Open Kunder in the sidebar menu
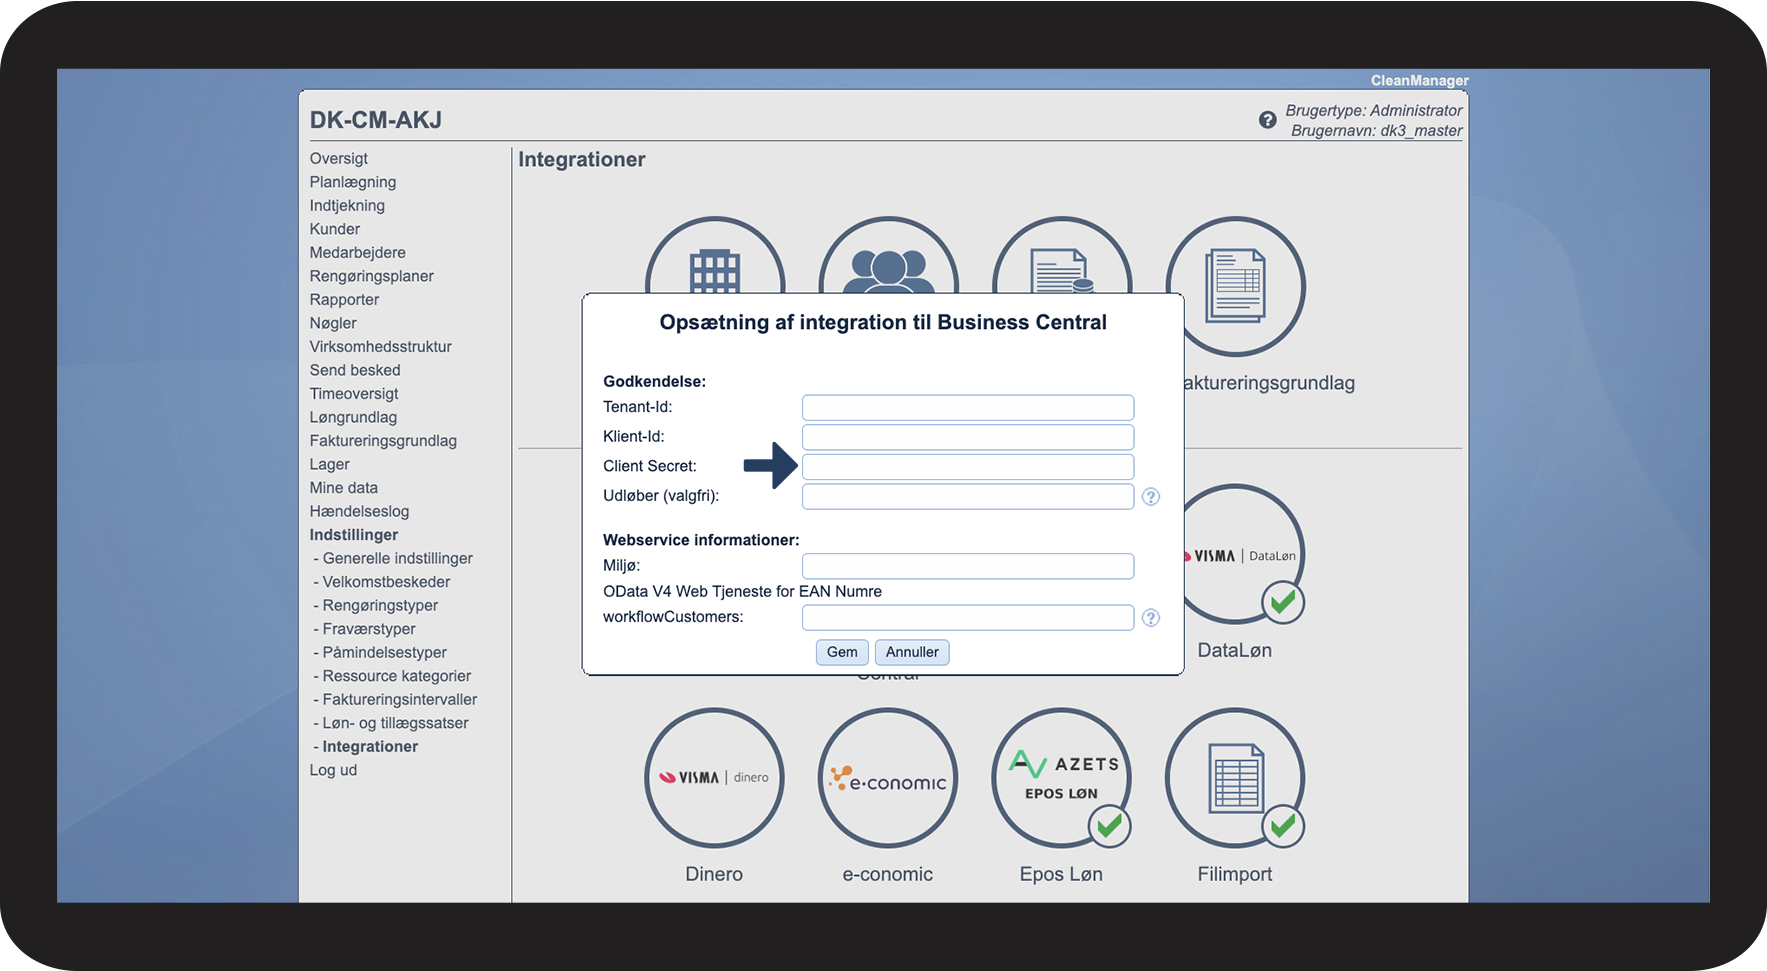The height and width of the screenshot is (971, 1767). pos(335,229)
